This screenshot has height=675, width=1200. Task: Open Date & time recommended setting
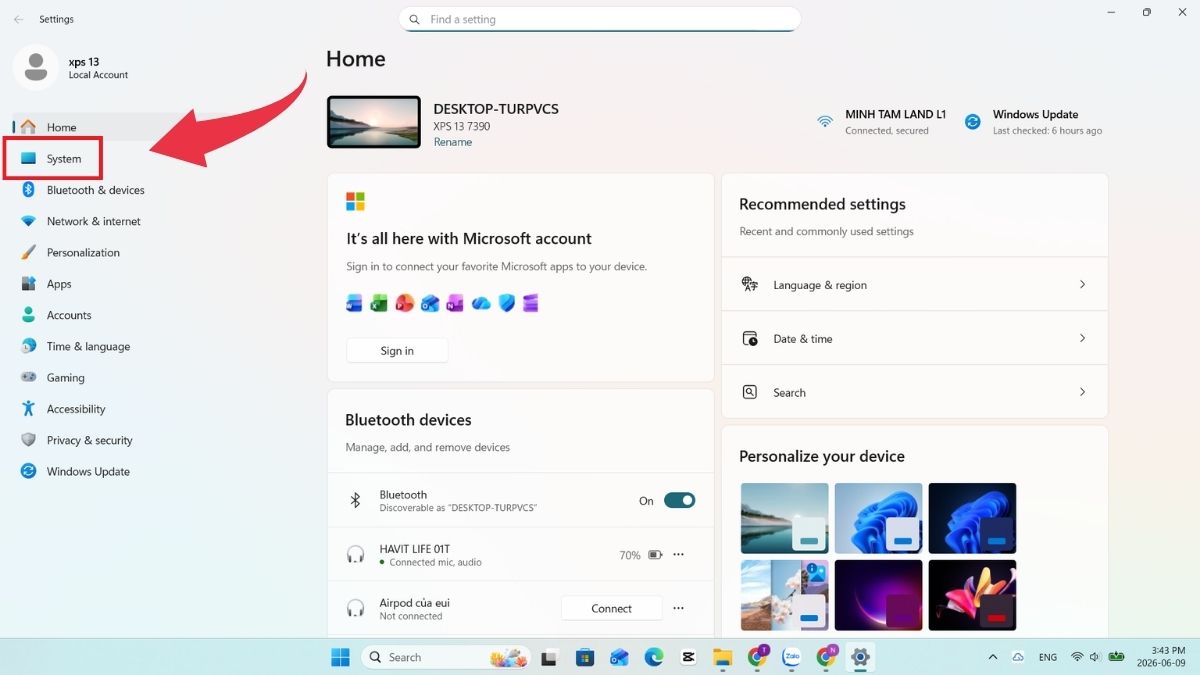click(915, 338)
